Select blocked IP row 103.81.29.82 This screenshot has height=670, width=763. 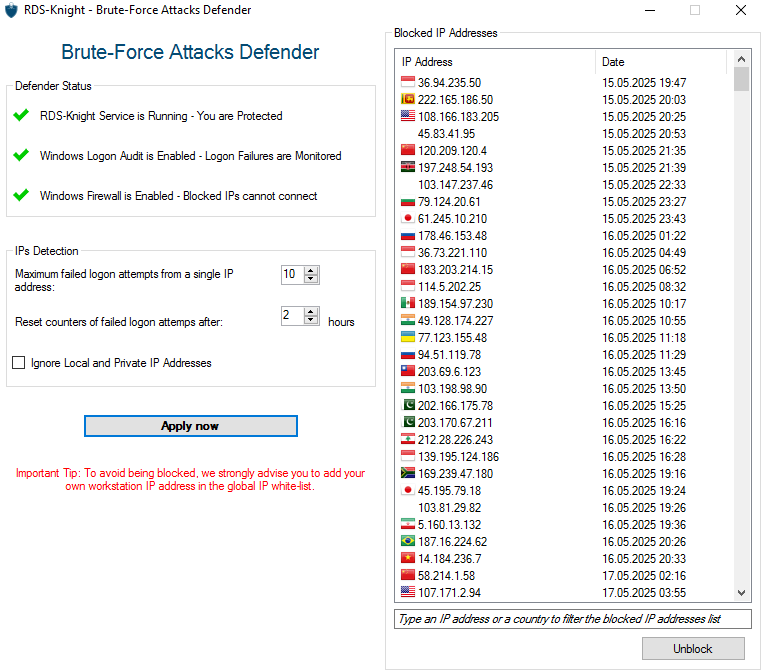[x=563, y=507]
